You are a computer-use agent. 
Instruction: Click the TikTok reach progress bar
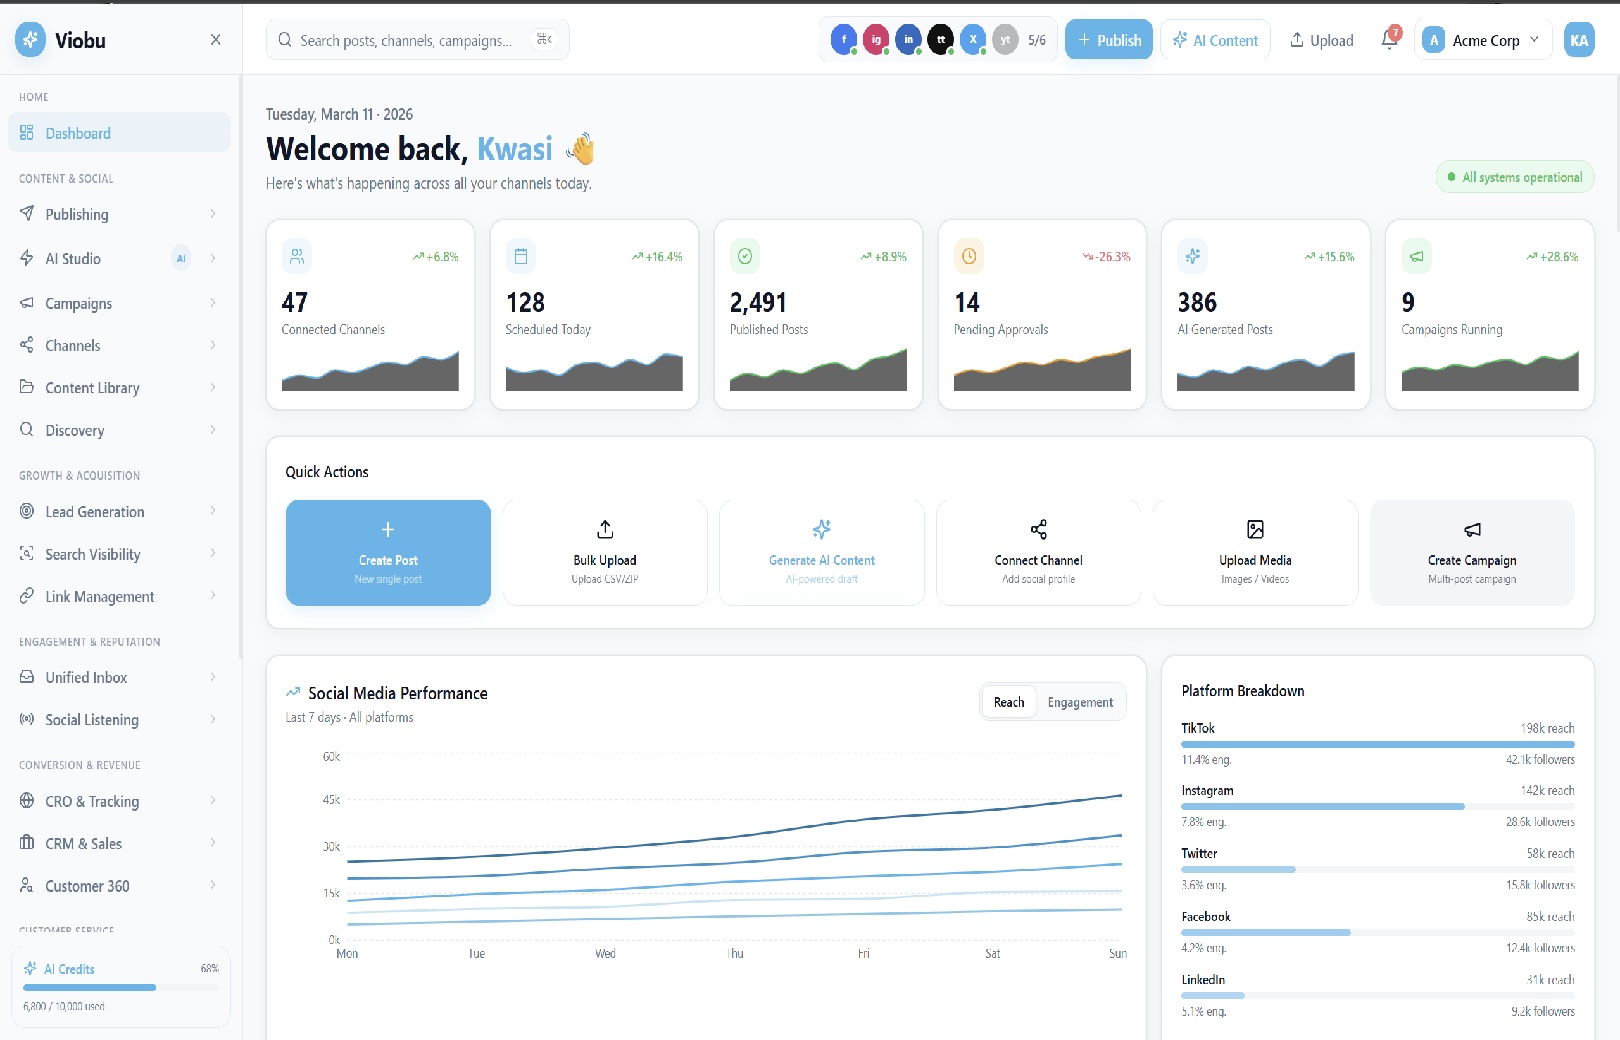[1378, 744]
